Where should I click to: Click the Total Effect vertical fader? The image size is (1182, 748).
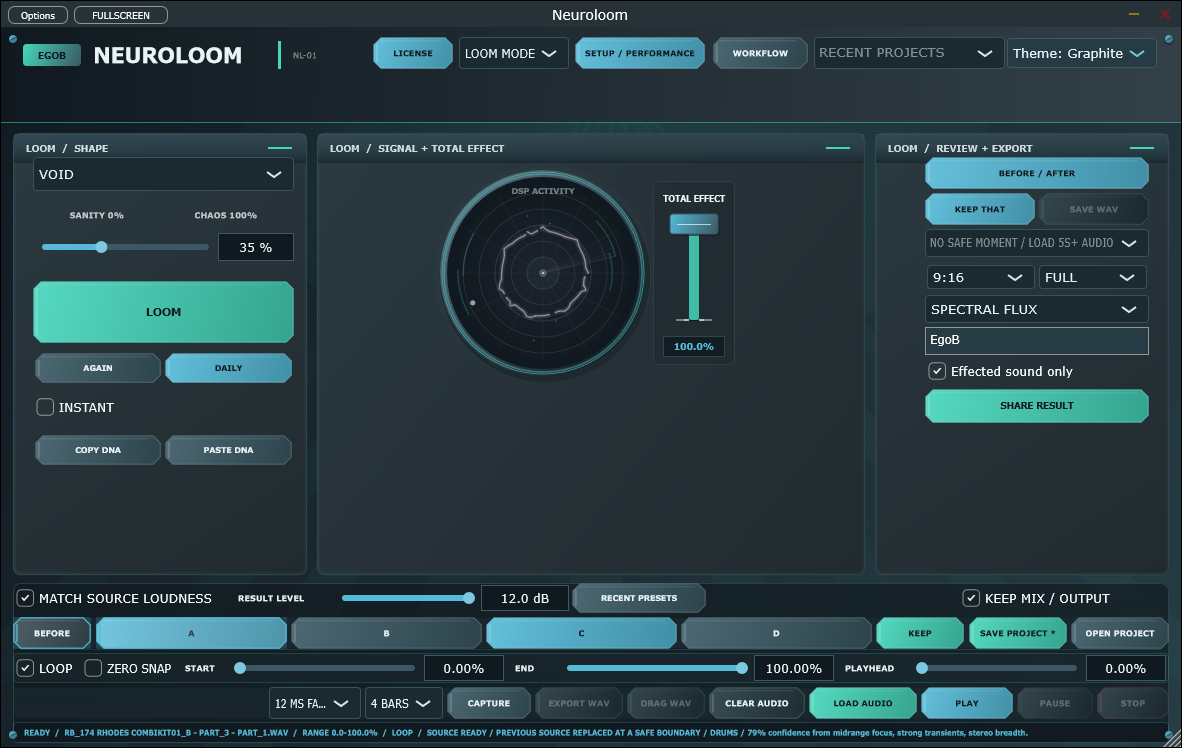(694, 224)
